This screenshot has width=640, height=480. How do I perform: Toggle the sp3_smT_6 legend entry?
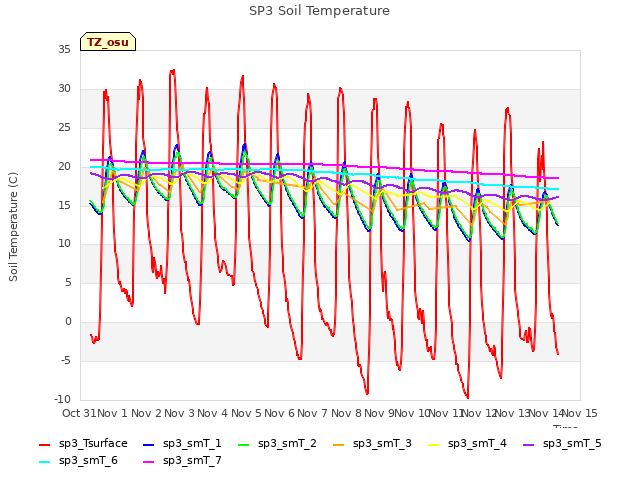tap(78, 461)
